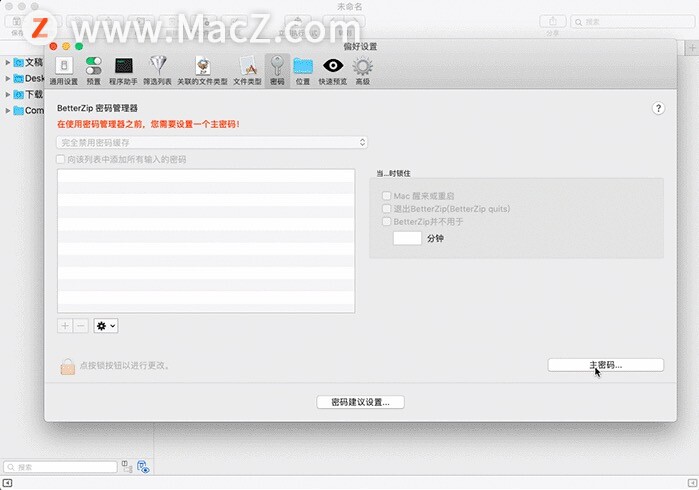
Task: Open the 完全禁用密码缓存 dropdown
Action: (212, 142)
